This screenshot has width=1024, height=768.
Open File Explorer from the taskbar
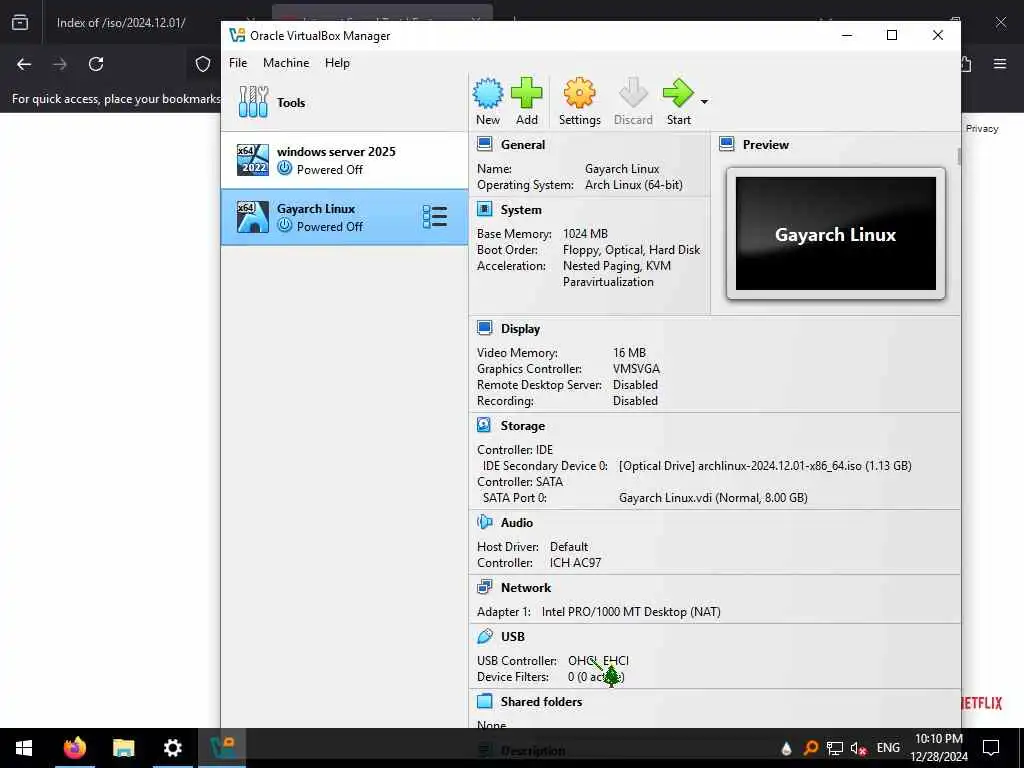[123, 748]
